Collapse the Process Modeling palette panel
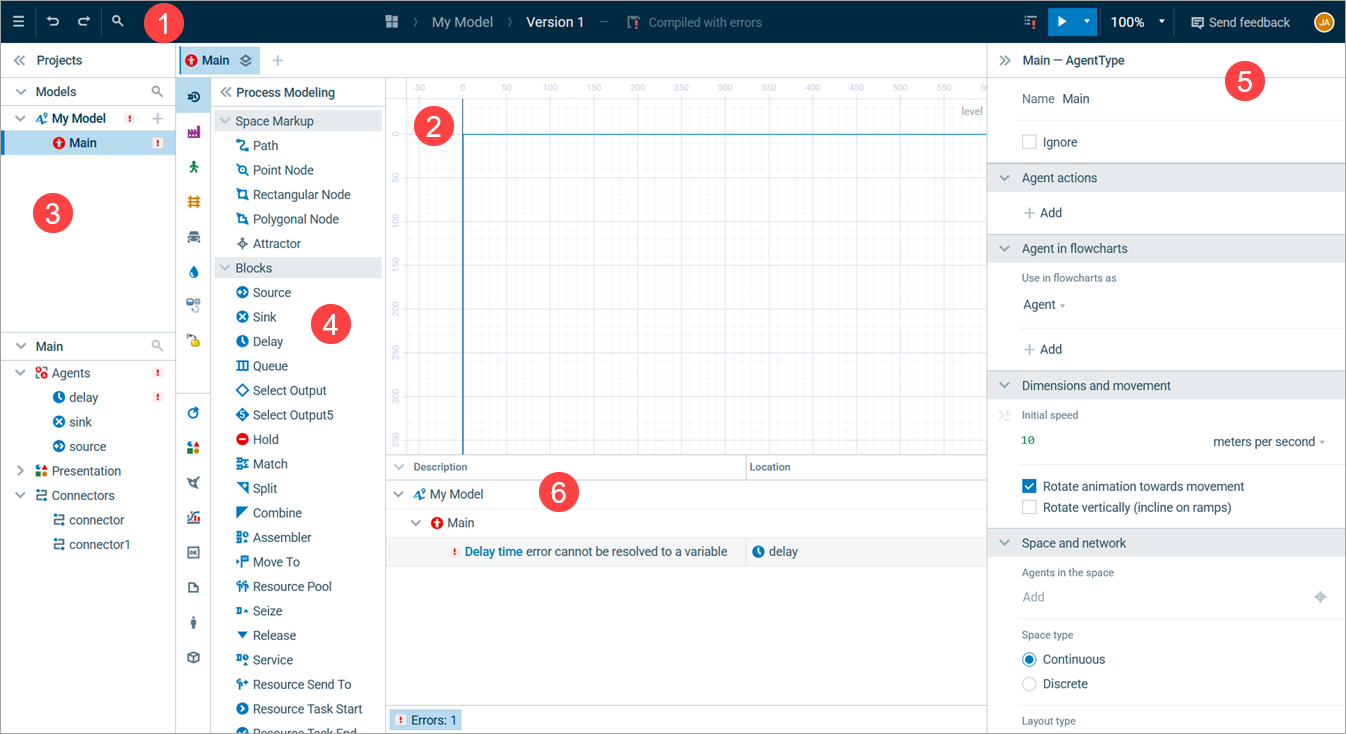 click(x=226, y=93)
